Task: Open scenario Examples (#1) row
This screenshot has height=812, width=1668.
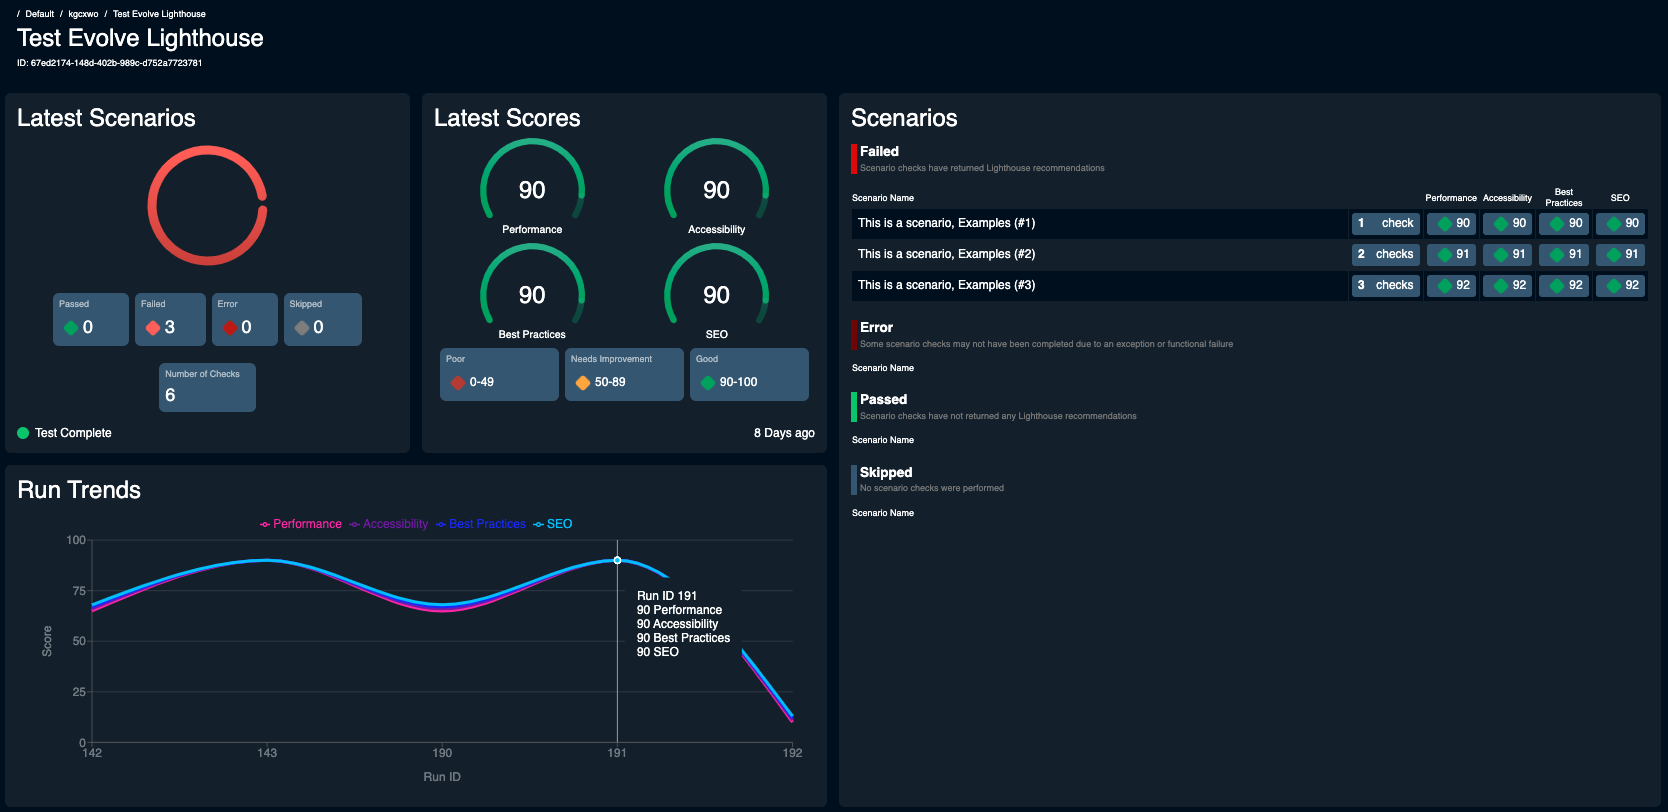Action: (x=1100, y=223)
